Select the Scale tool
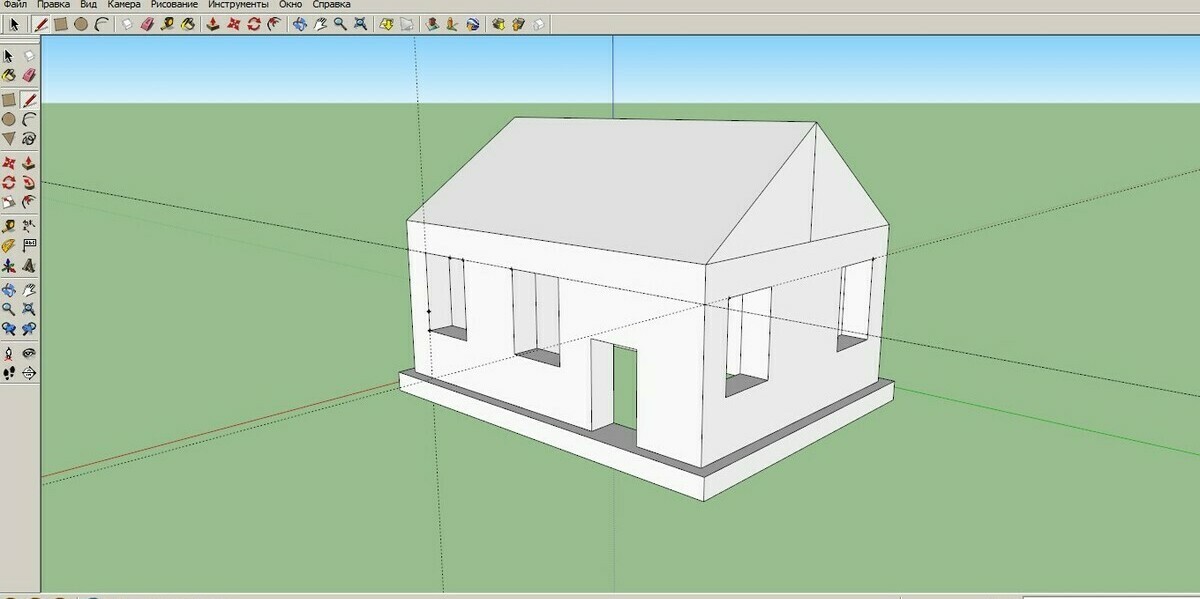This screenshot has height=599, width=1200. tap(9, 201)
